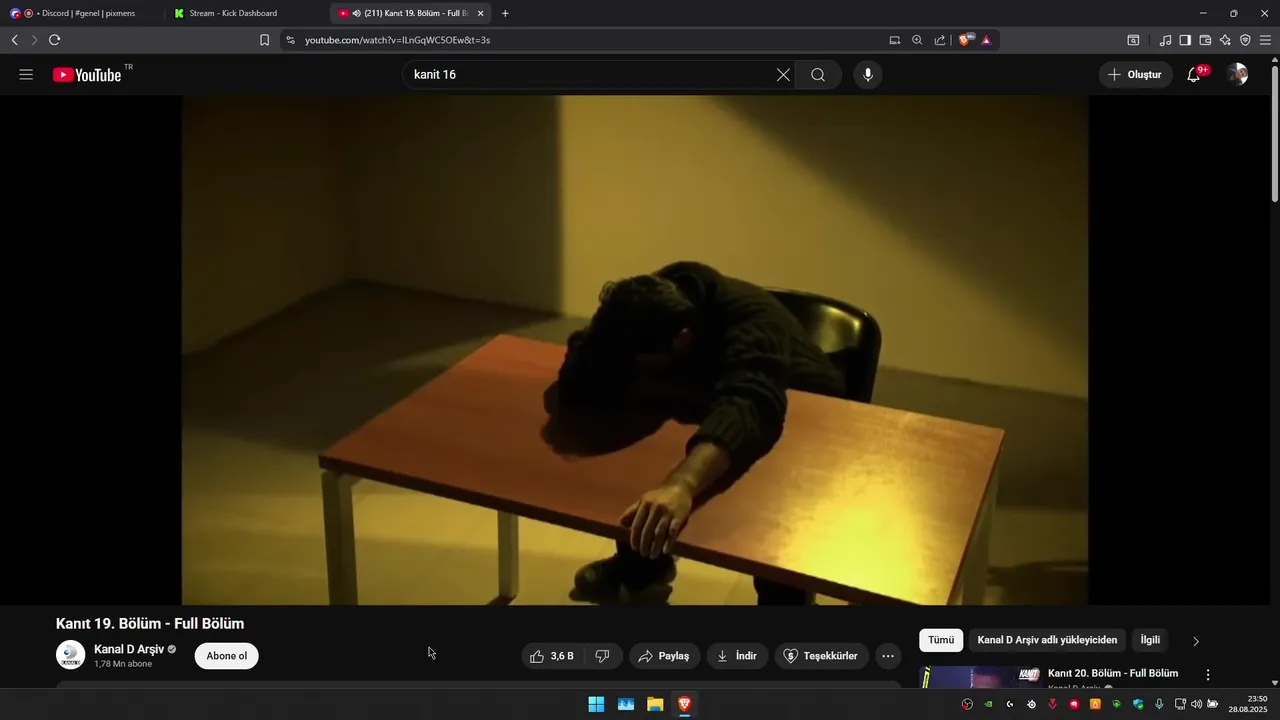The width and height of the screenshot is (1280, 720).
Task: Toggle the browser sidebar panel
Action: click(x=1185, y=40)
